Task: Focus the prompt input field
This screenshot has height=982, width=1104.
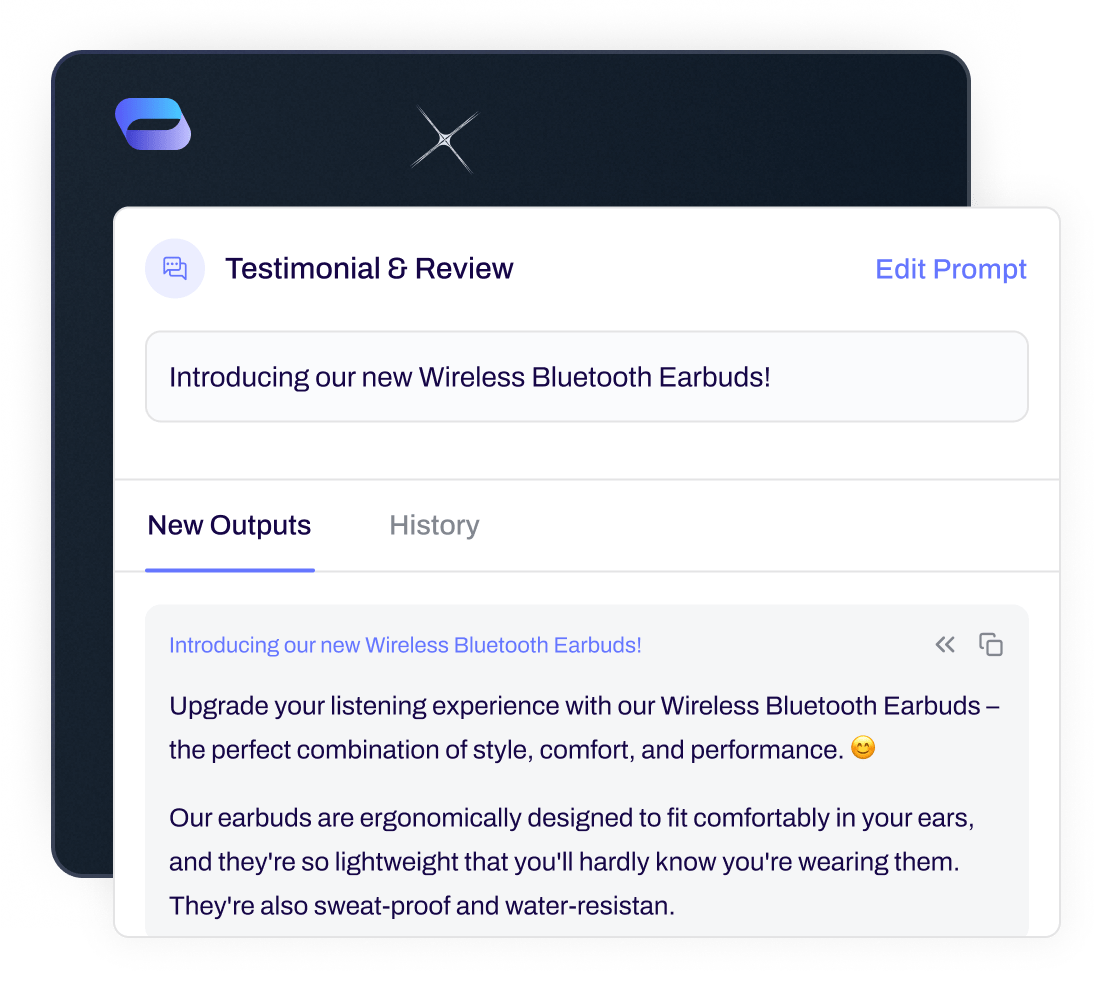Action: 586,377
